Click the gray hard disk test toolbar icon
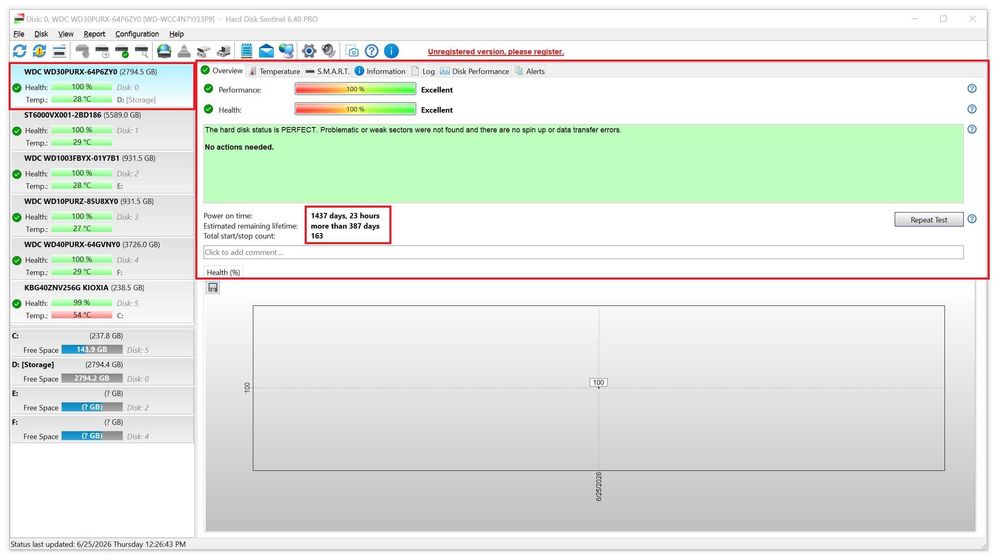1000x560 pixels. [x=82, y=51]
